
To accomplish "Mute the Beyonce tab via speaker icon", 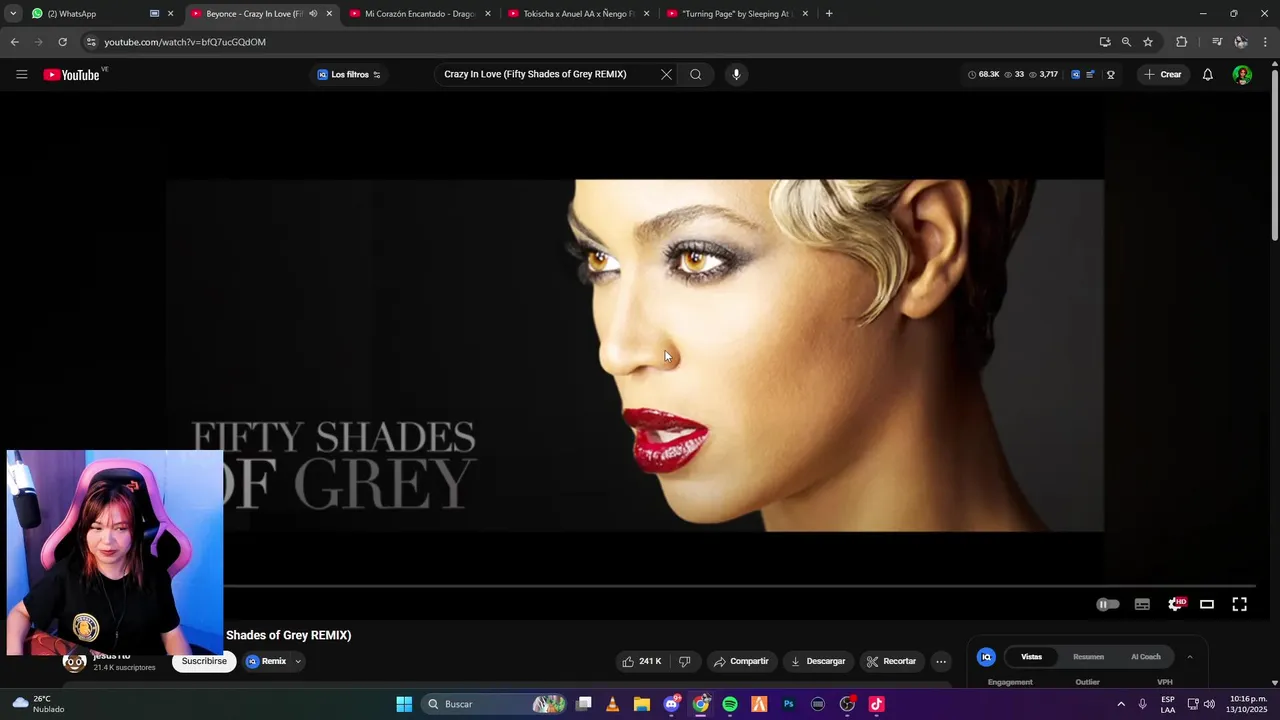I will coord(313,14).
